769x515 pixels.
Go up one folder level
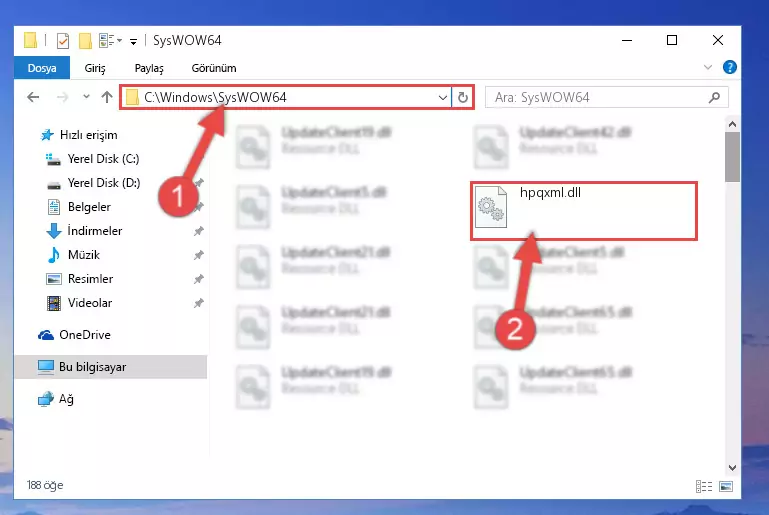tap(106, 97)
